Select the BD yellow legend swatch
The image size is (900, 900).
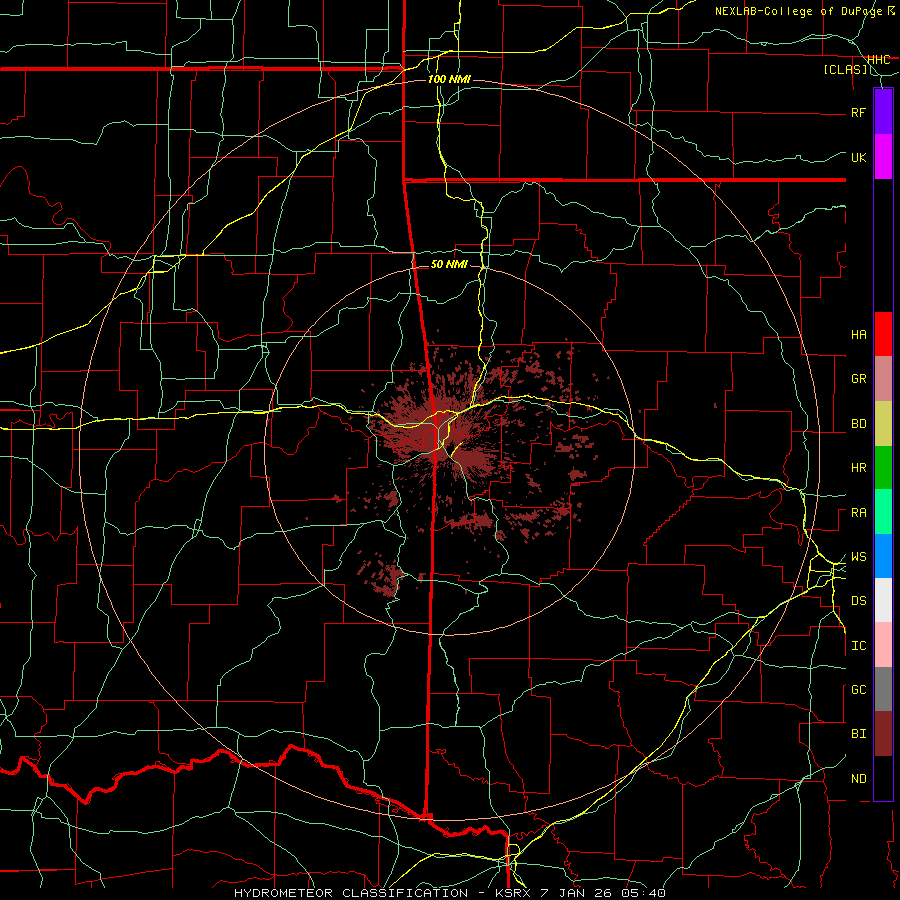click(883, 424)
